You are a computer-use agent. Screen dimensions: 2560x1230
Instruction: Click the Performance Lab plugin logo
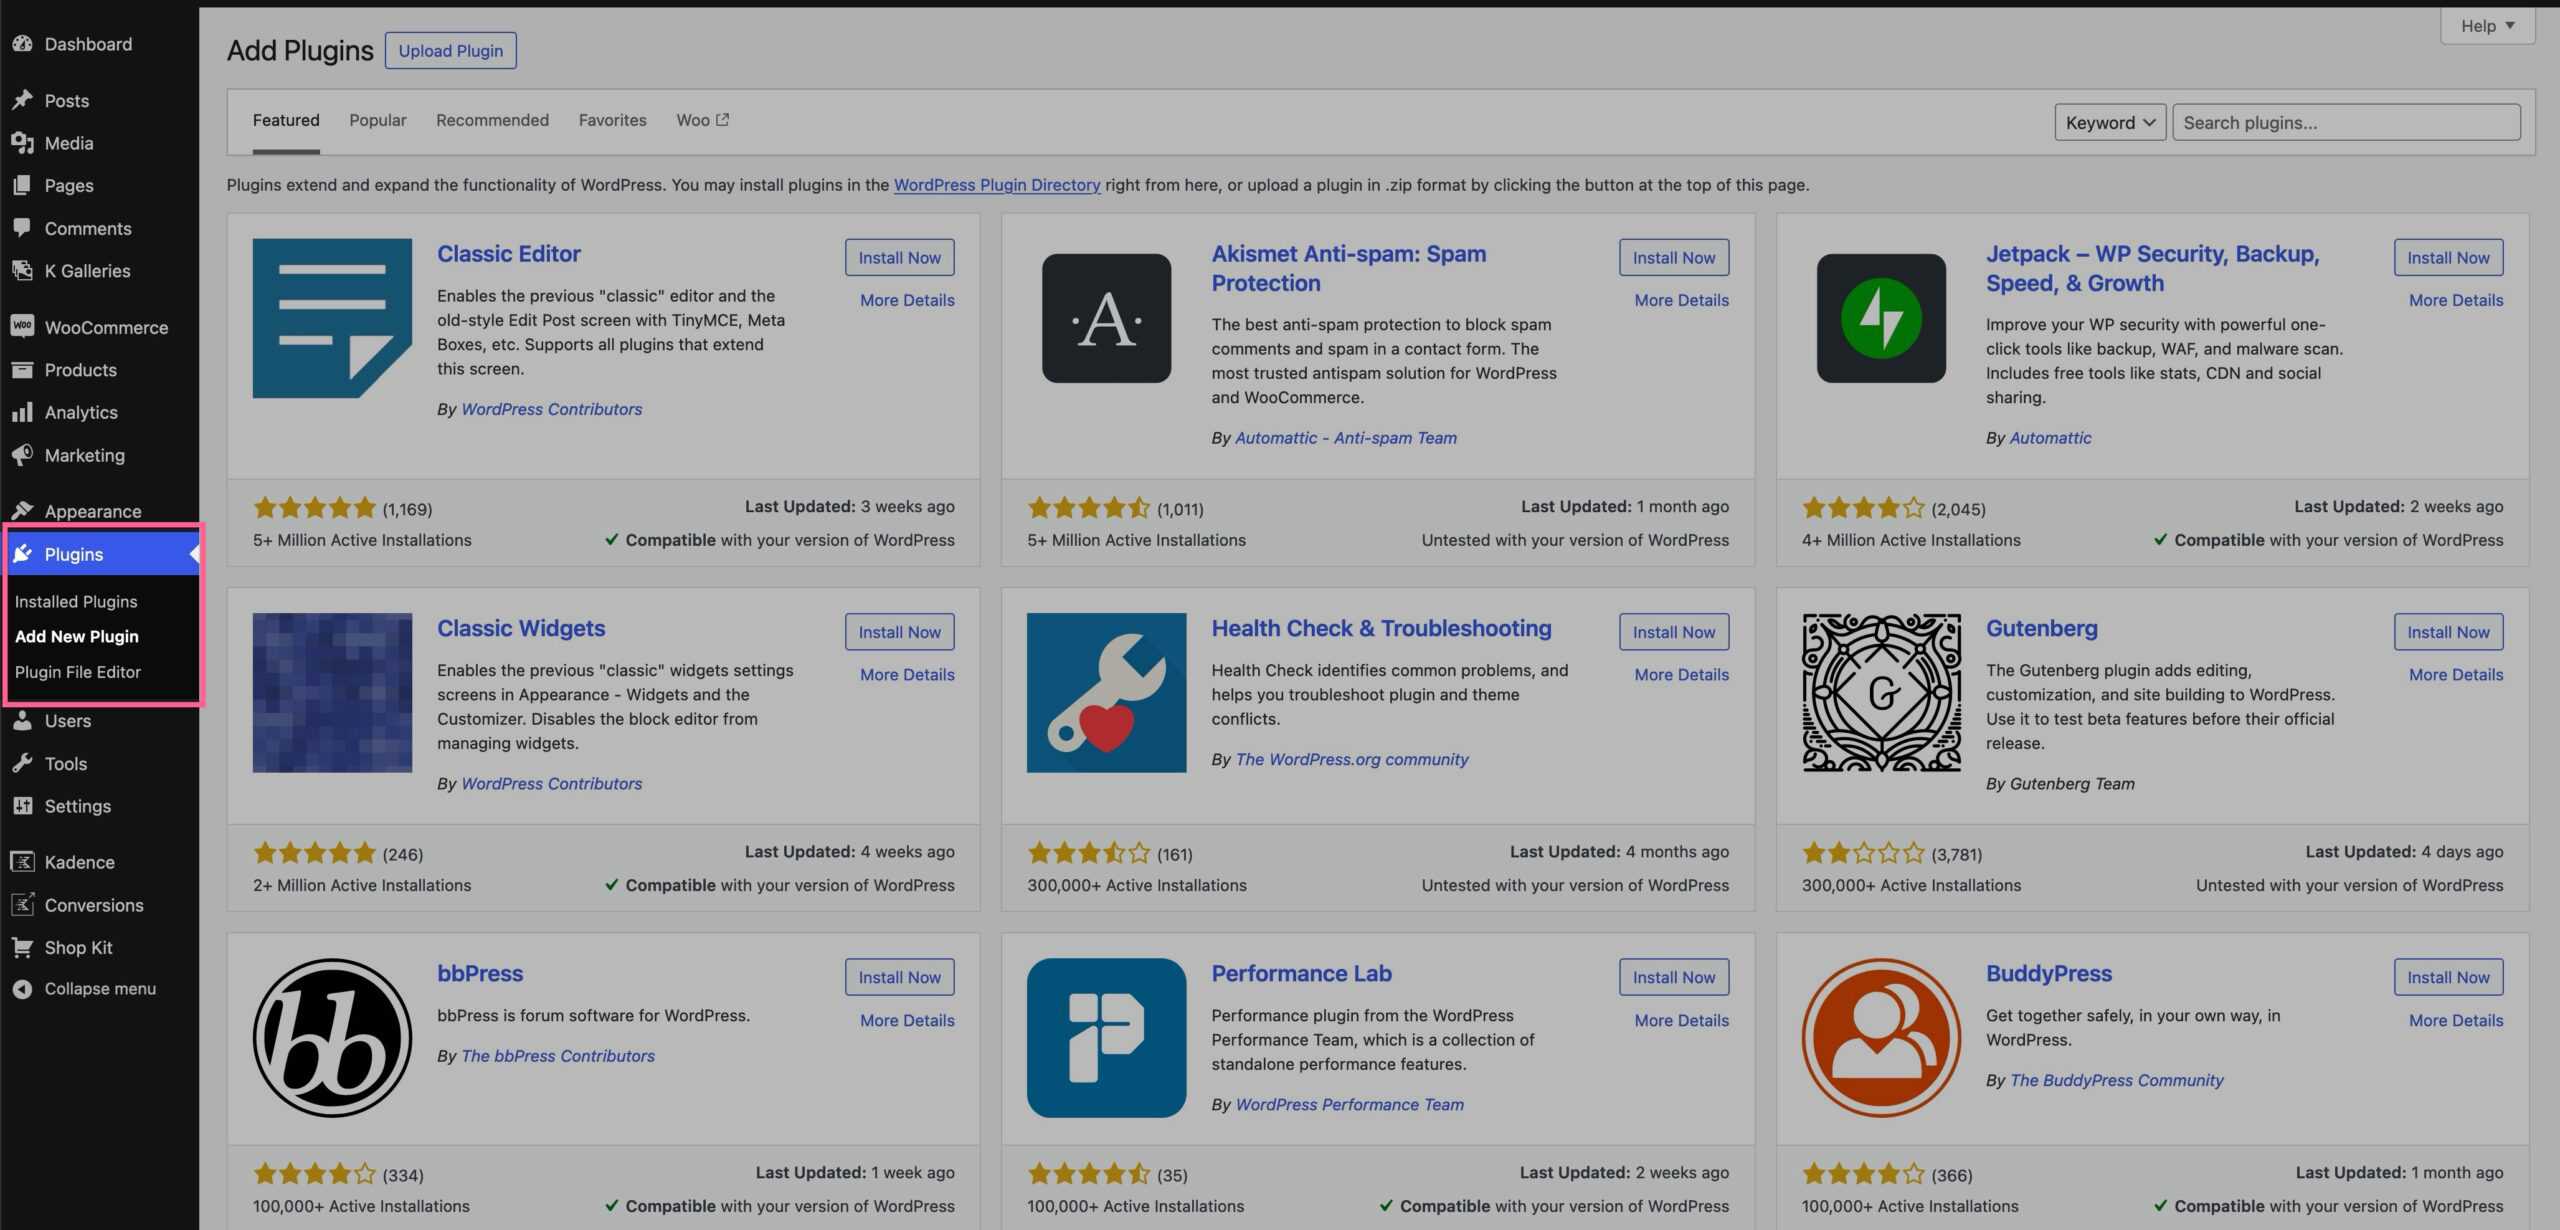pyautogui.click(x=1106, y=1038)
